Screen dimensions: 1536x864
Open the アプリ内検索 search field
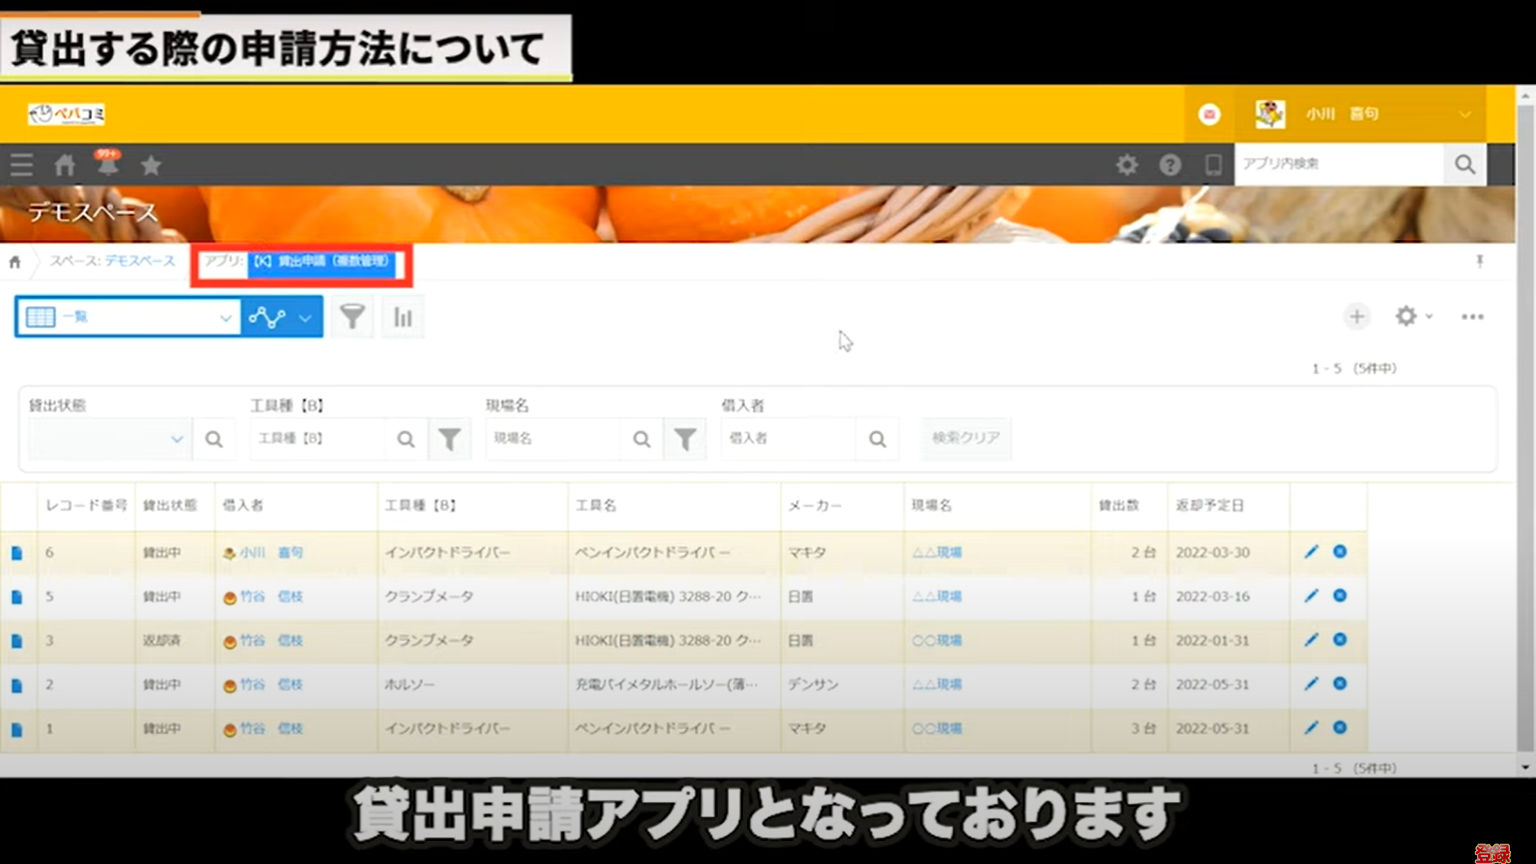point(1340,164)
